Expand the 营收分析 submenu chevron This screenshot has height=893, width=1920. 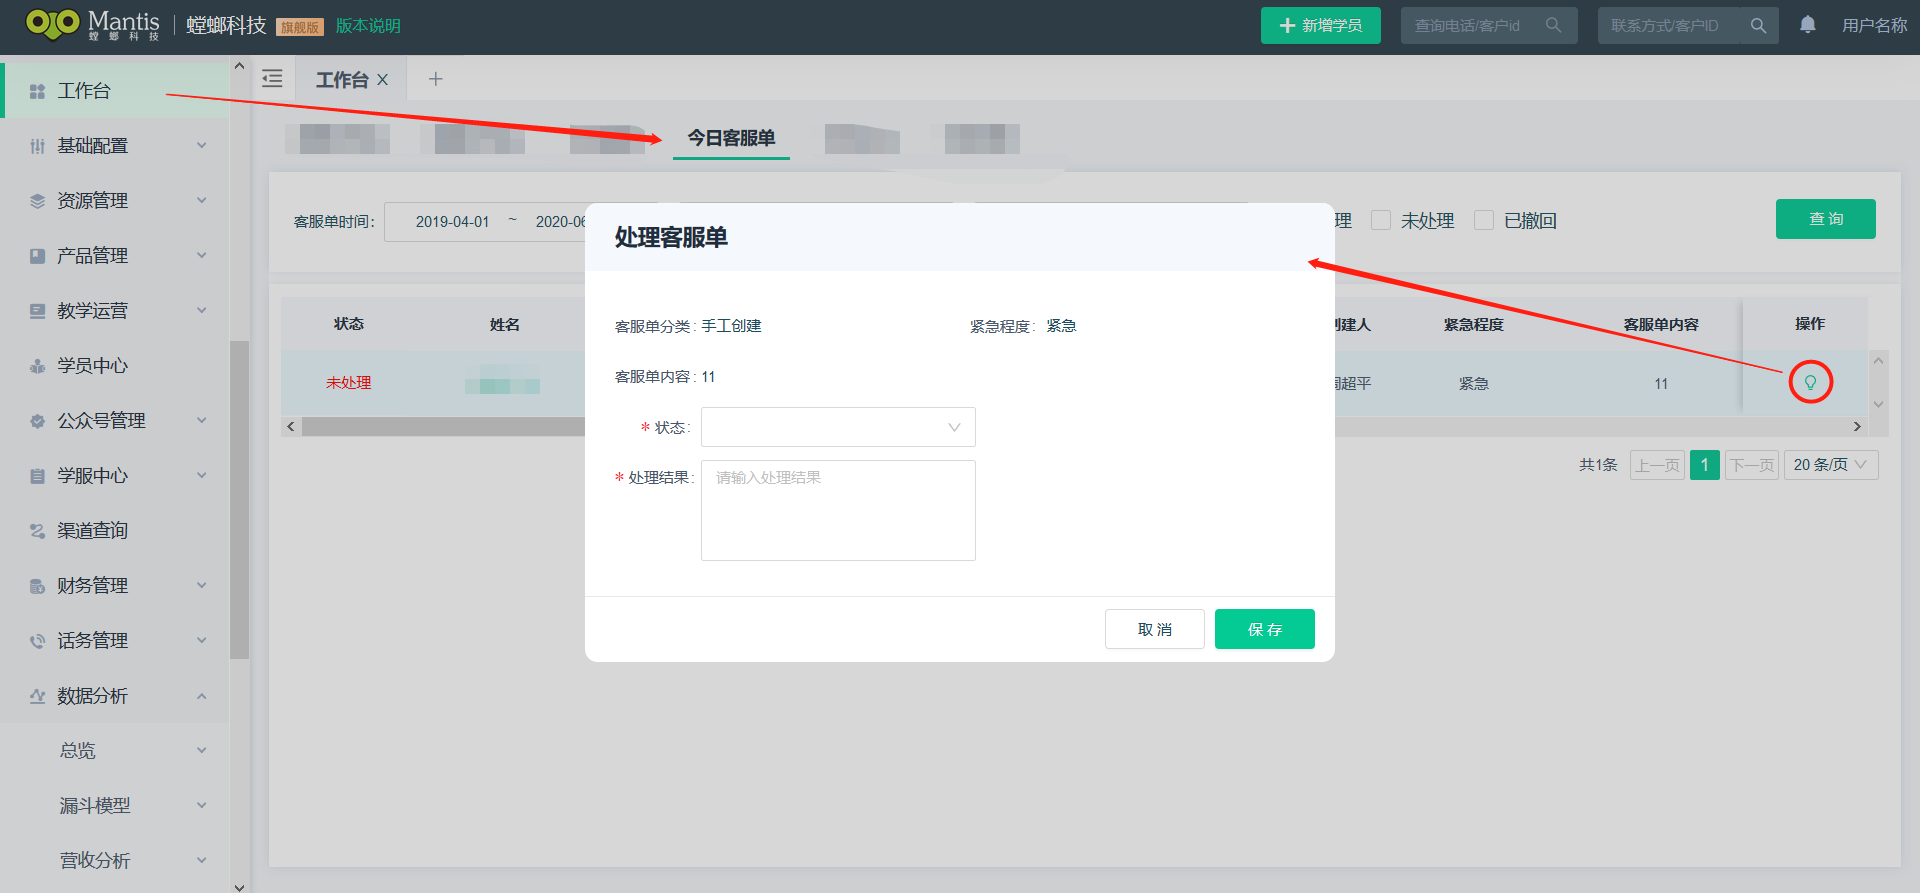[202, 860]
